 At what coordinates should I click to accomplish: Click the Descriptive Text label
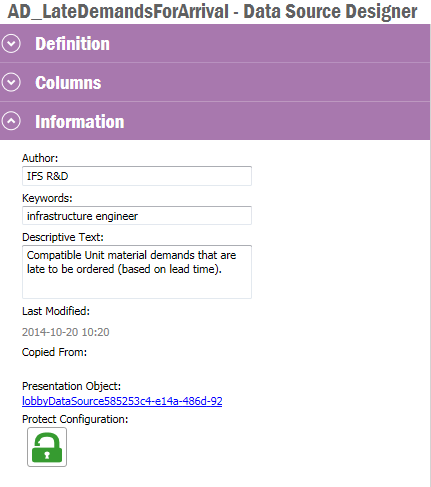pos(63,237)
